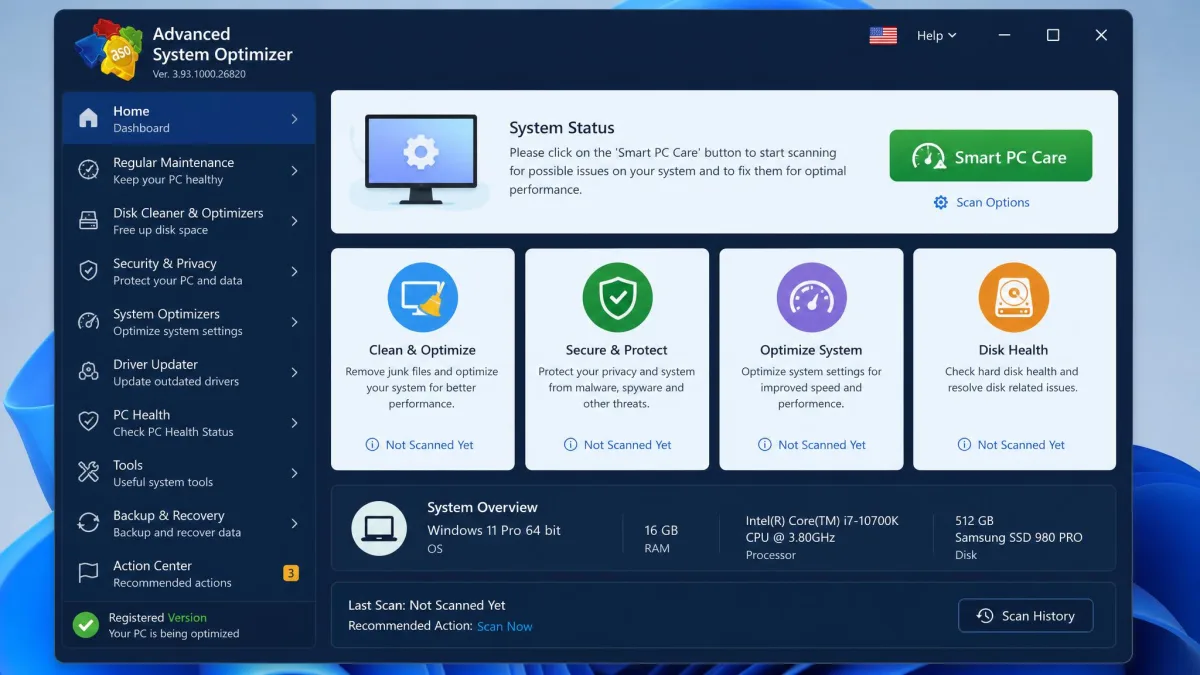Click the System Overview laptop icon
This screenshot has width=1200, height=675.
click(x=379, y=529)
